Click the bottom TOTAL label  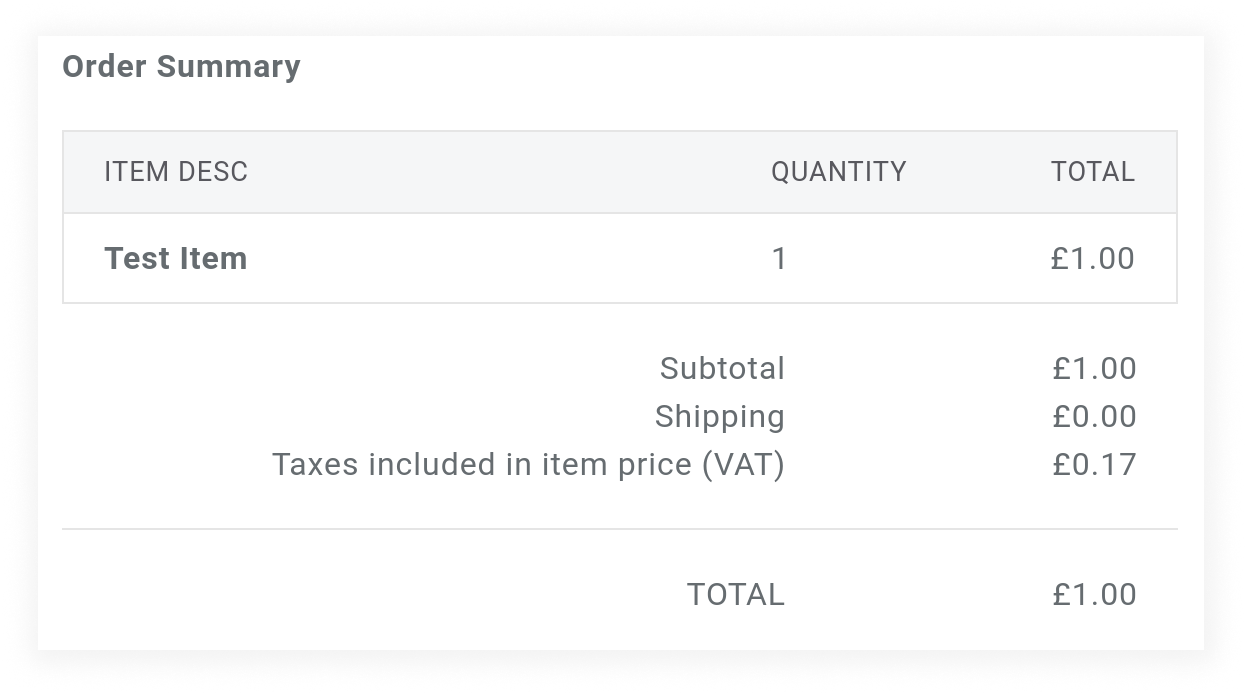(735, 595)
